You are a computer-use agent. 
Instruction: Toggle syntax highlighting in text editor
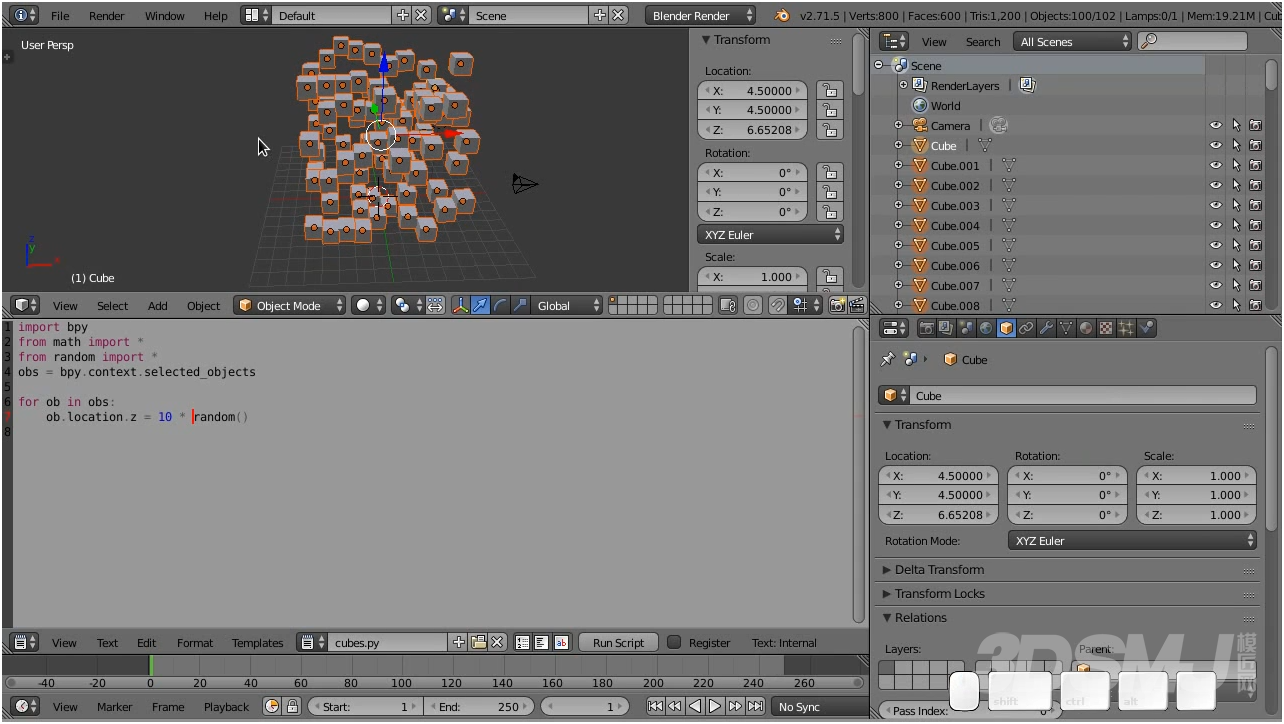561,643
